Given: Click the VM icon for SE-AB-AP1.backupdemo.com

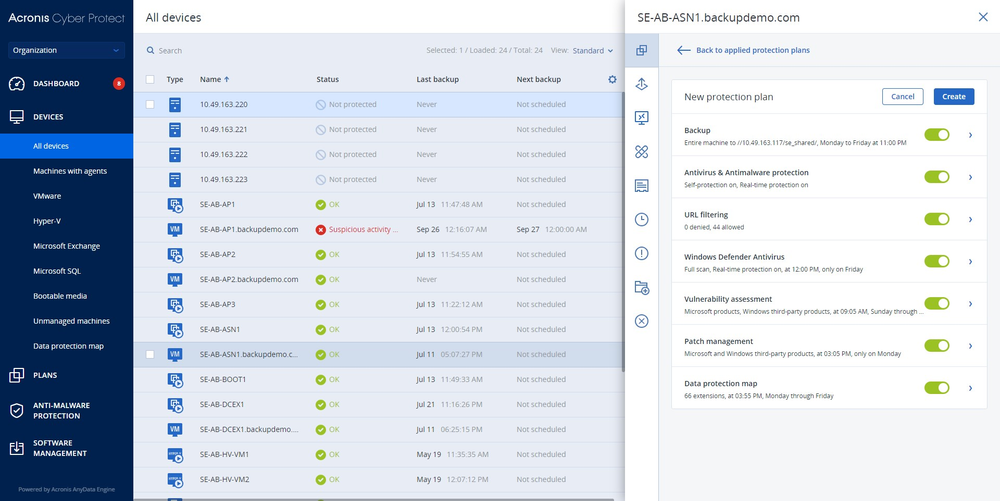Looking at the screenshot, I should 175,229.
